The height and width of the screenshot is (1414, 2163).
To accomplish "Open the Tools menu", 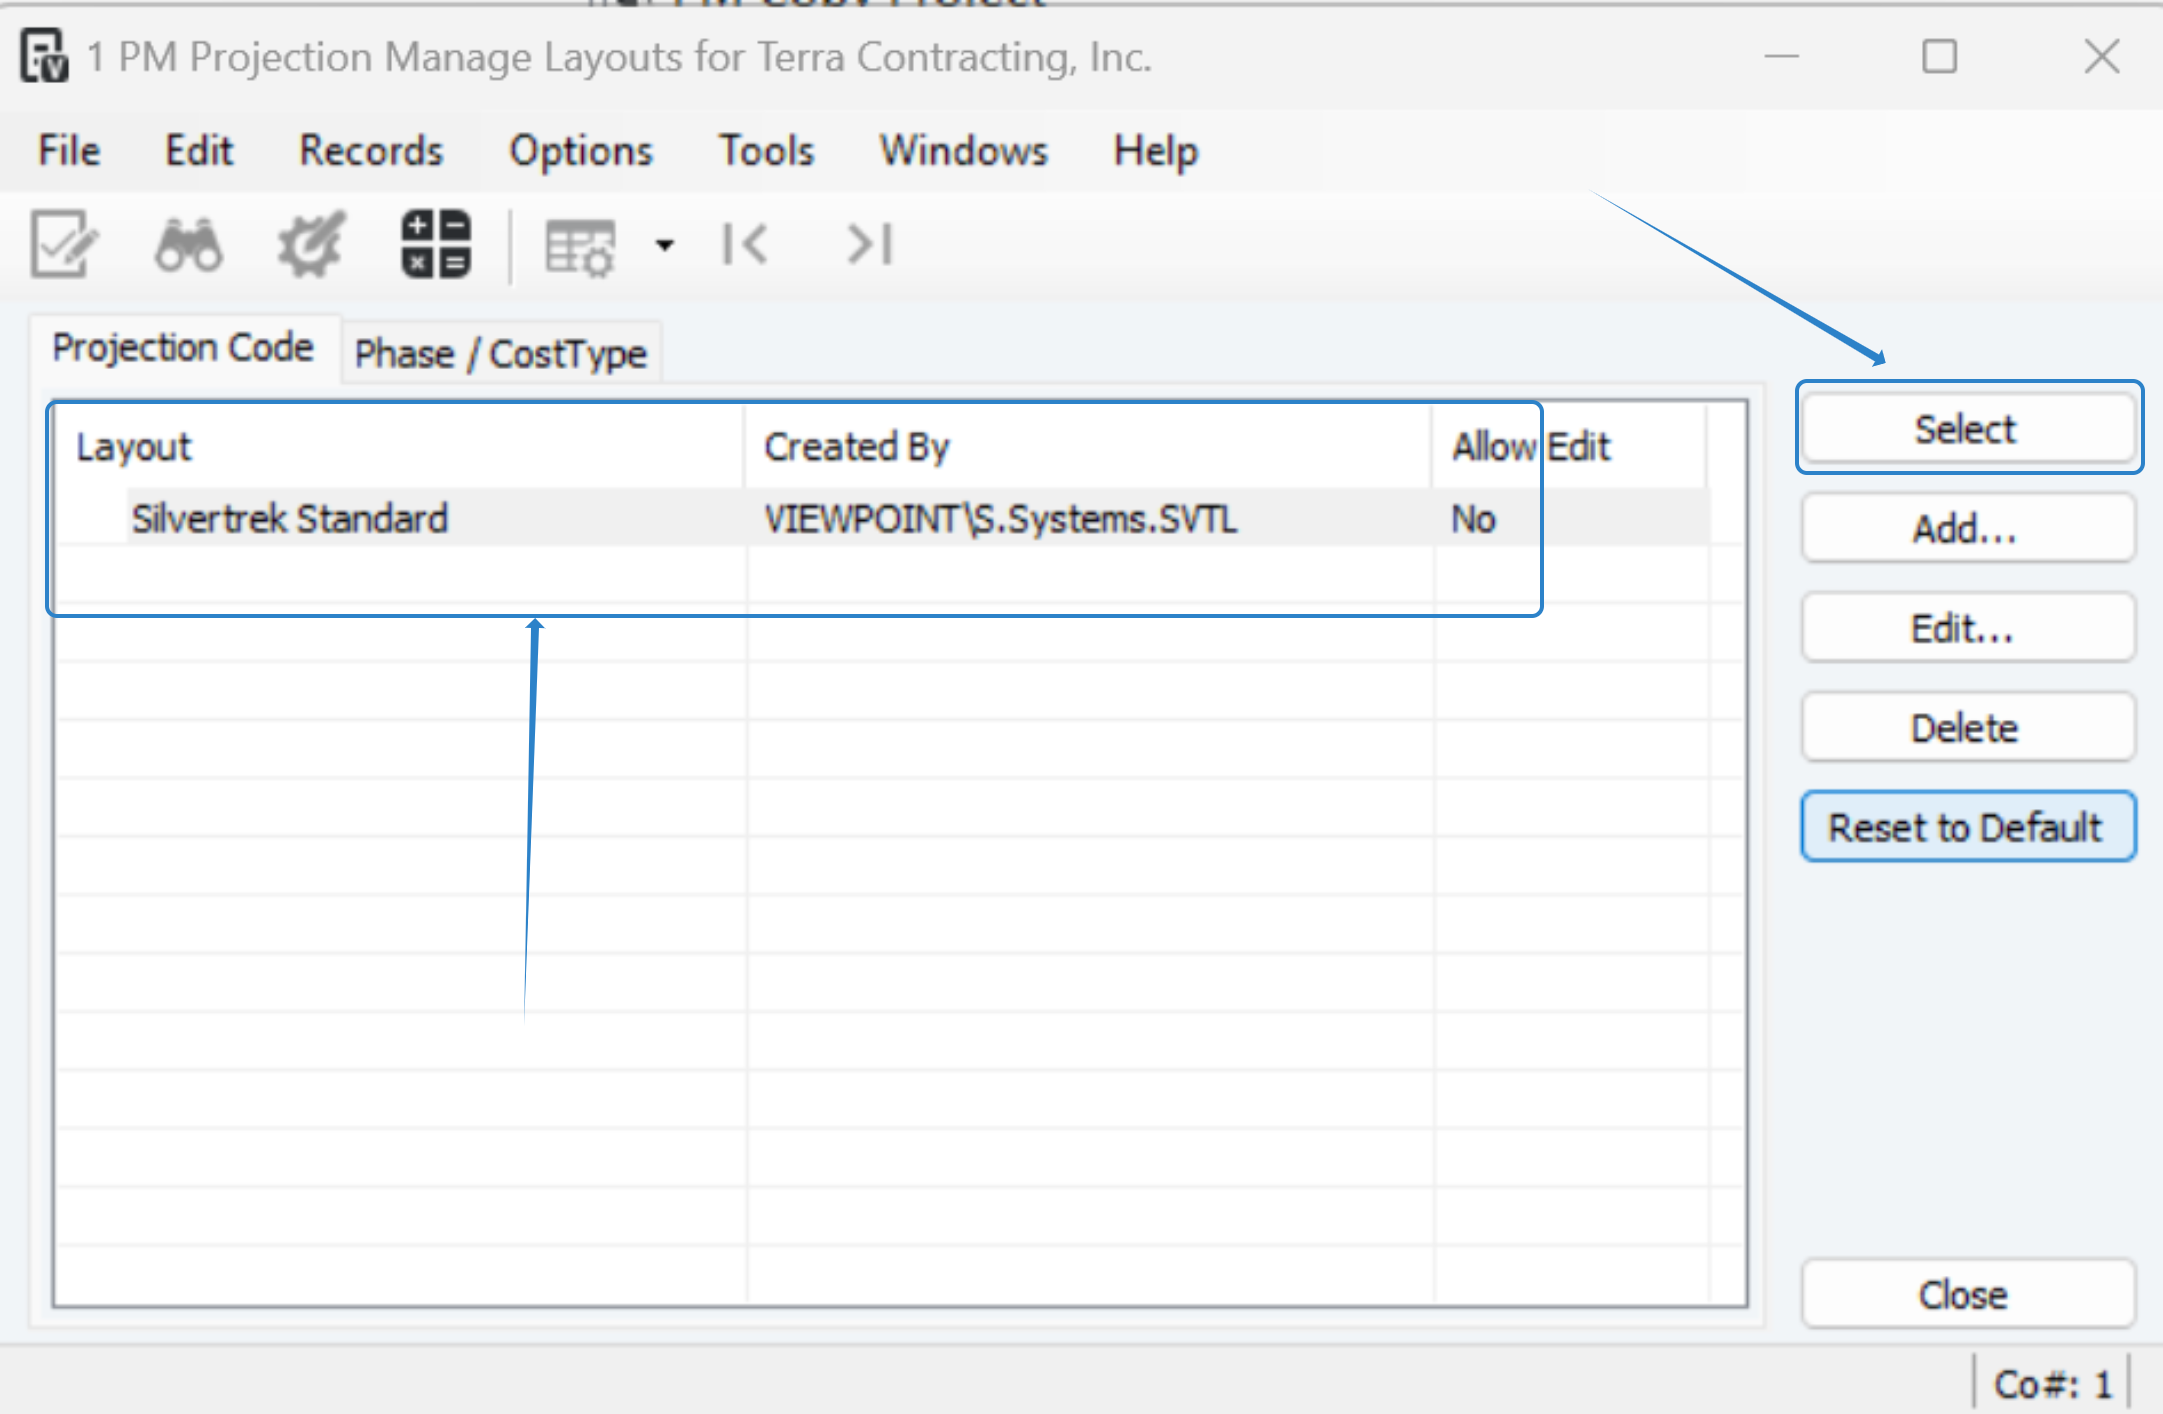I will 766,151.
